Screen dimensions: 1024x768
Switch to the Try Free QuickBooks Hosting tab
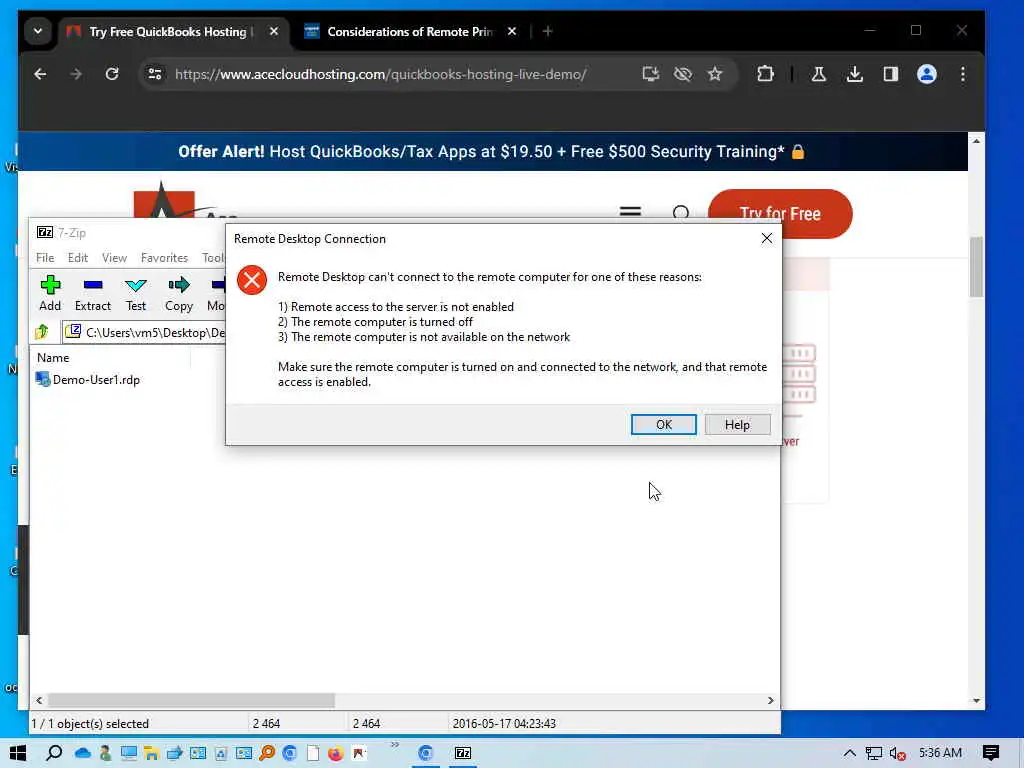167,31
